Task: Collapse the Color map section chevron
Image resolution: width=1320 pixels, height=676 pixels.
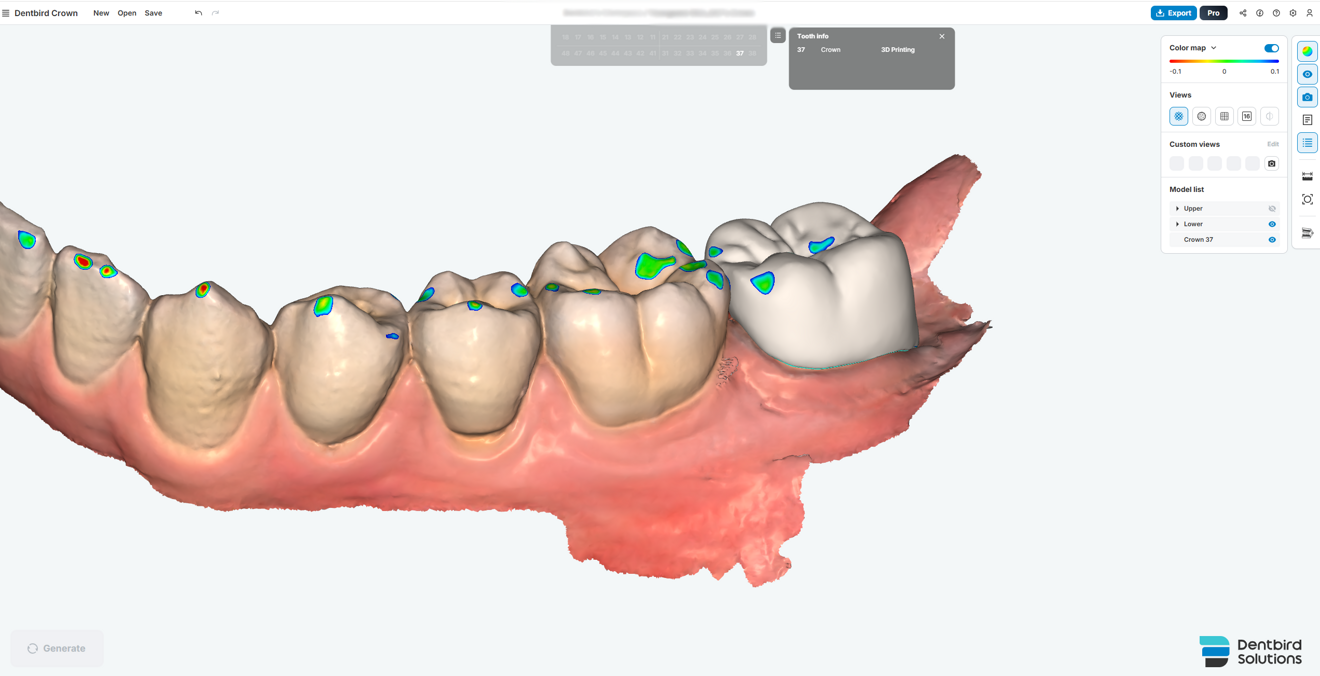Action: point(1213,47)
